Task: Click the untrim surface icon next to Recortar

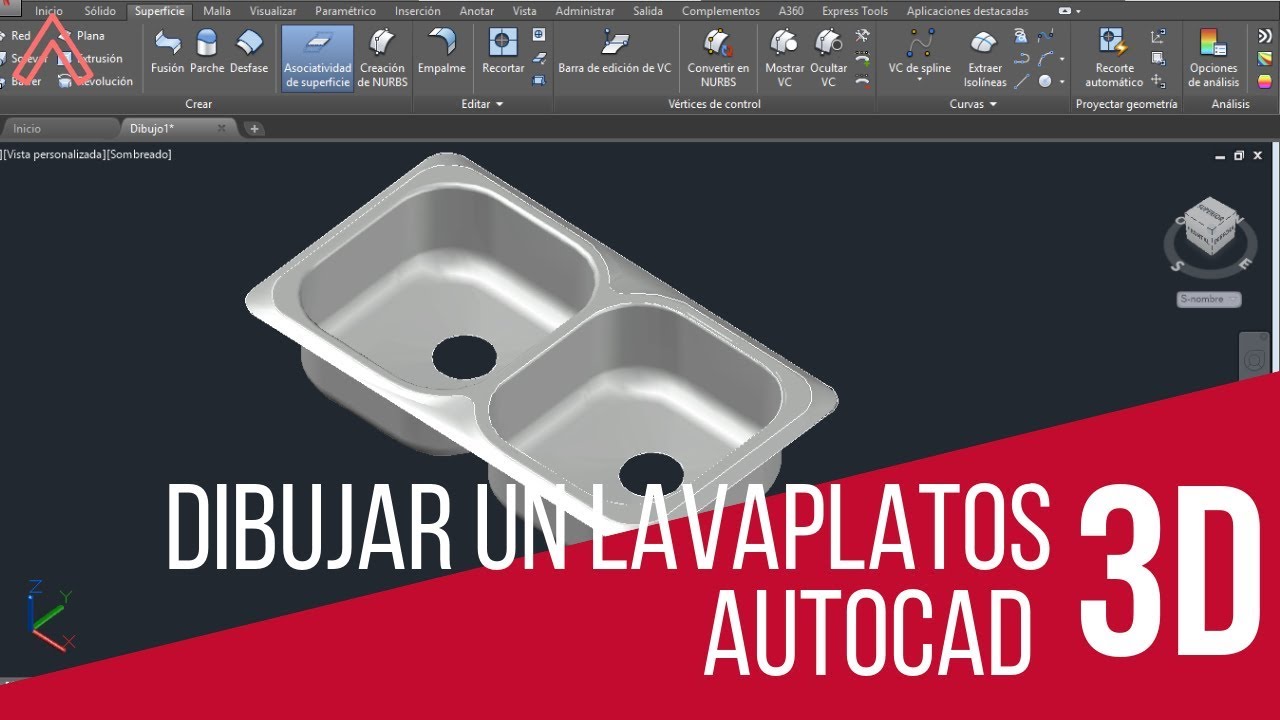Action: pos(539,36)
